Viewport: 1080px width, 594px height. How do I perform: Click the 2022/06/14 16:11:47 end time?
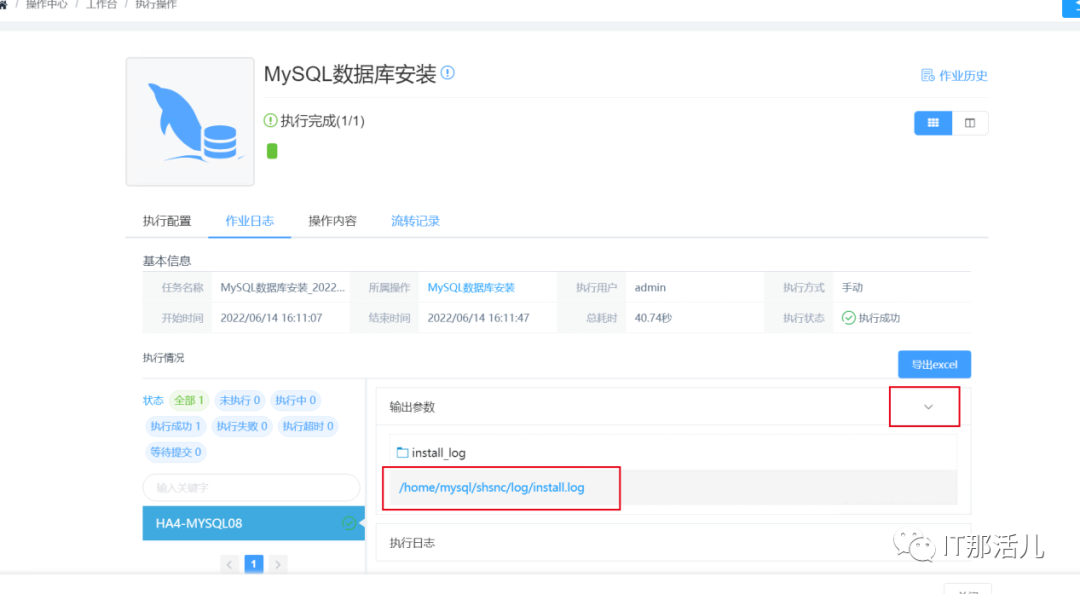(x=478, y=318)
